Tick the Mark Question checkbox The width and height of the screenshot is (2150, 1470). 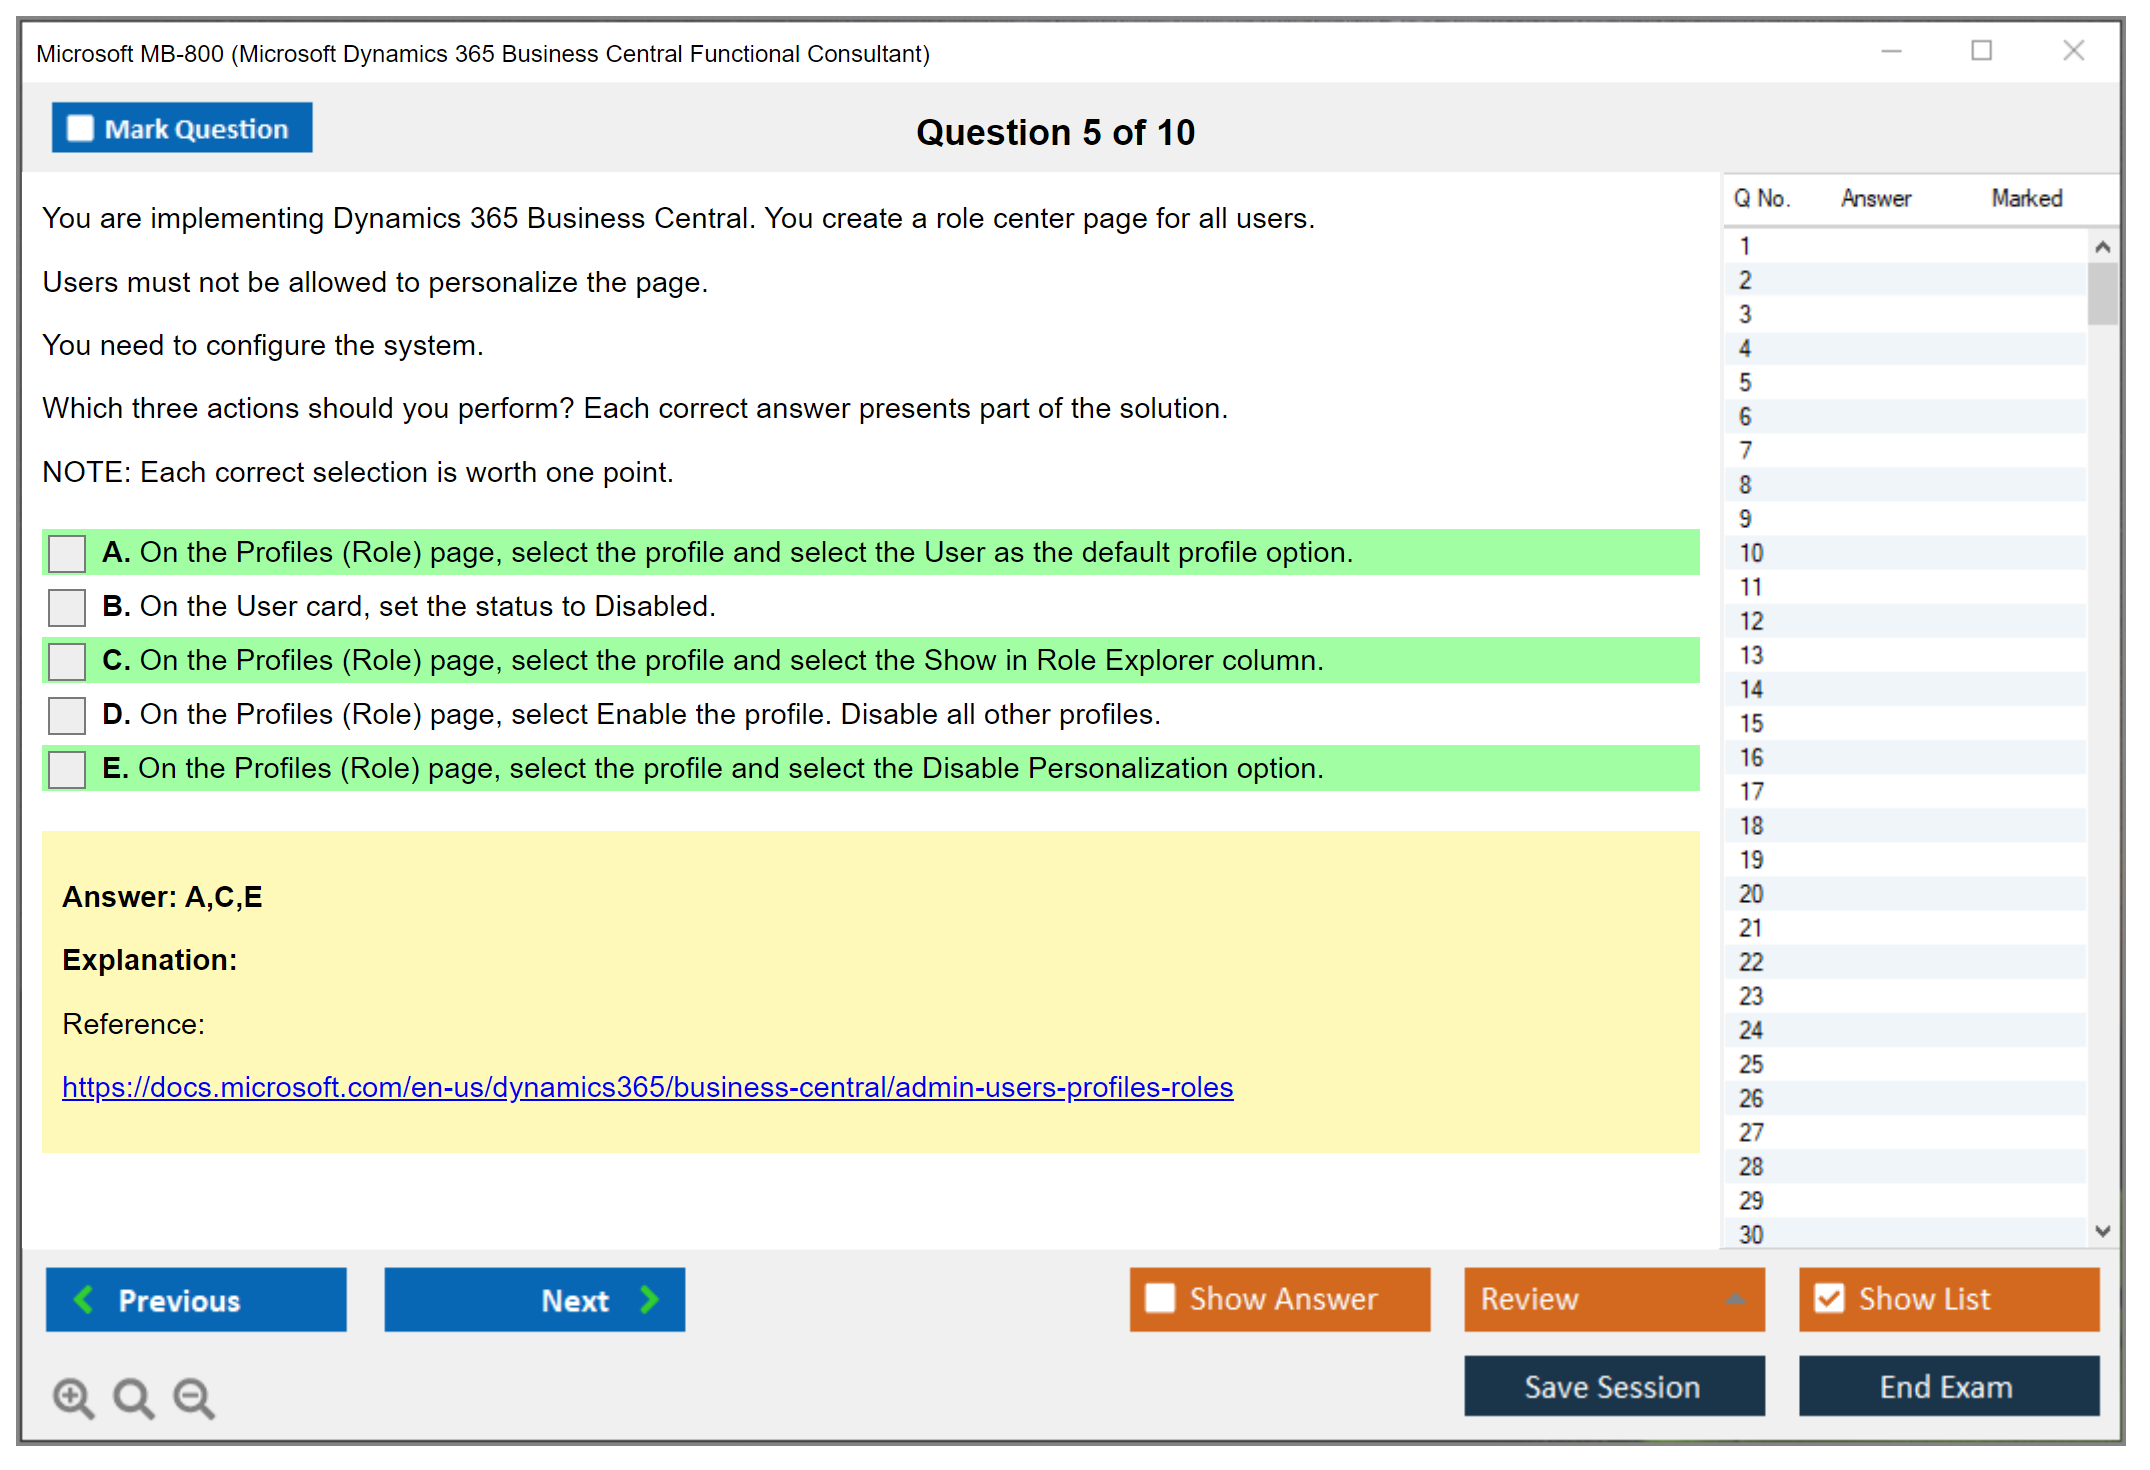coord(80,128)
